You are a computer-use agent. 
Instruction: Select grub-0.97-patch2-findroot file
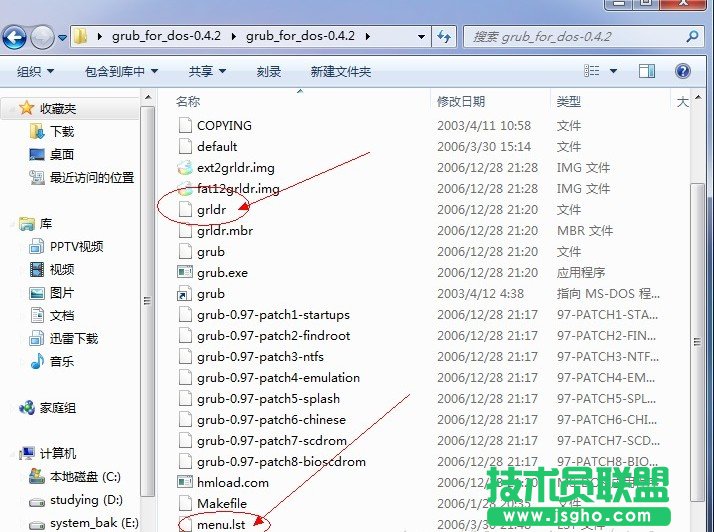point(273,336)
